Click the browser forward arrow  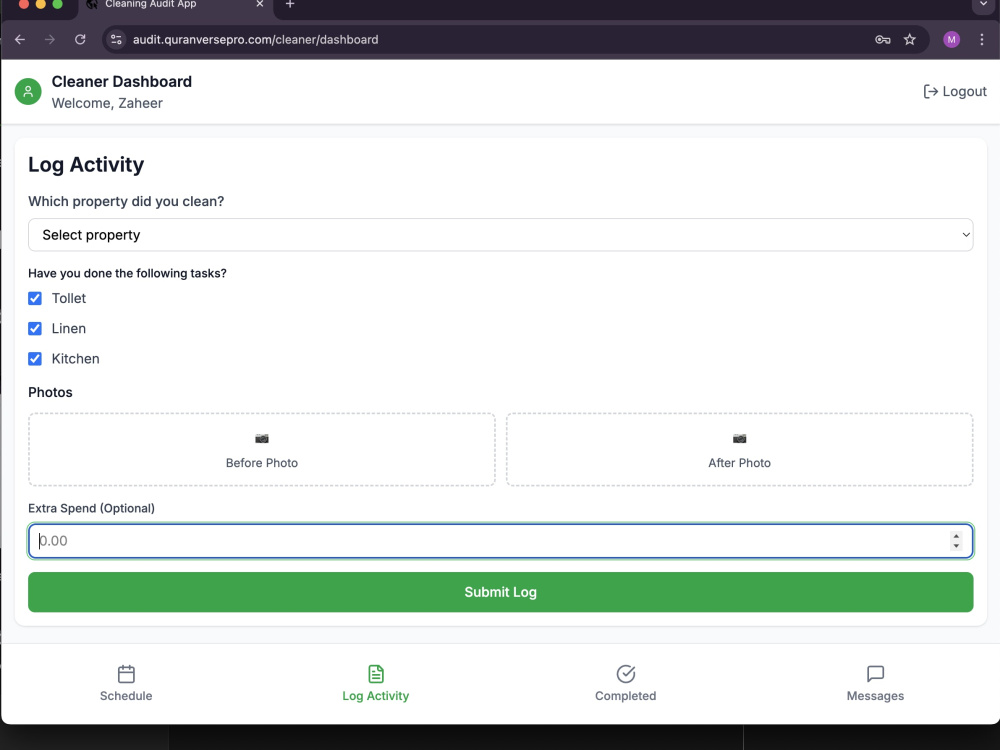(50, 40)
